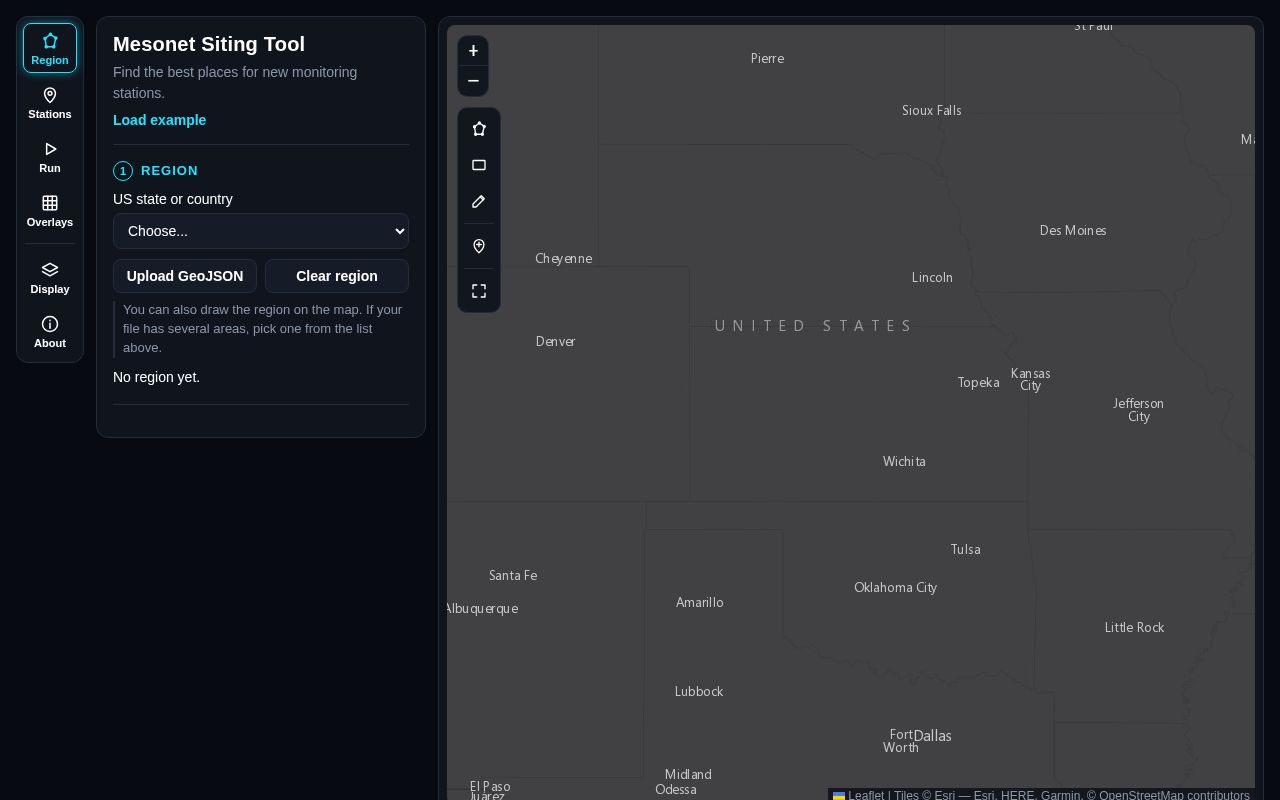Screen dimensions: 1280x800
Task: Click the Sioux Falls map label
Action: click(932, 111)
